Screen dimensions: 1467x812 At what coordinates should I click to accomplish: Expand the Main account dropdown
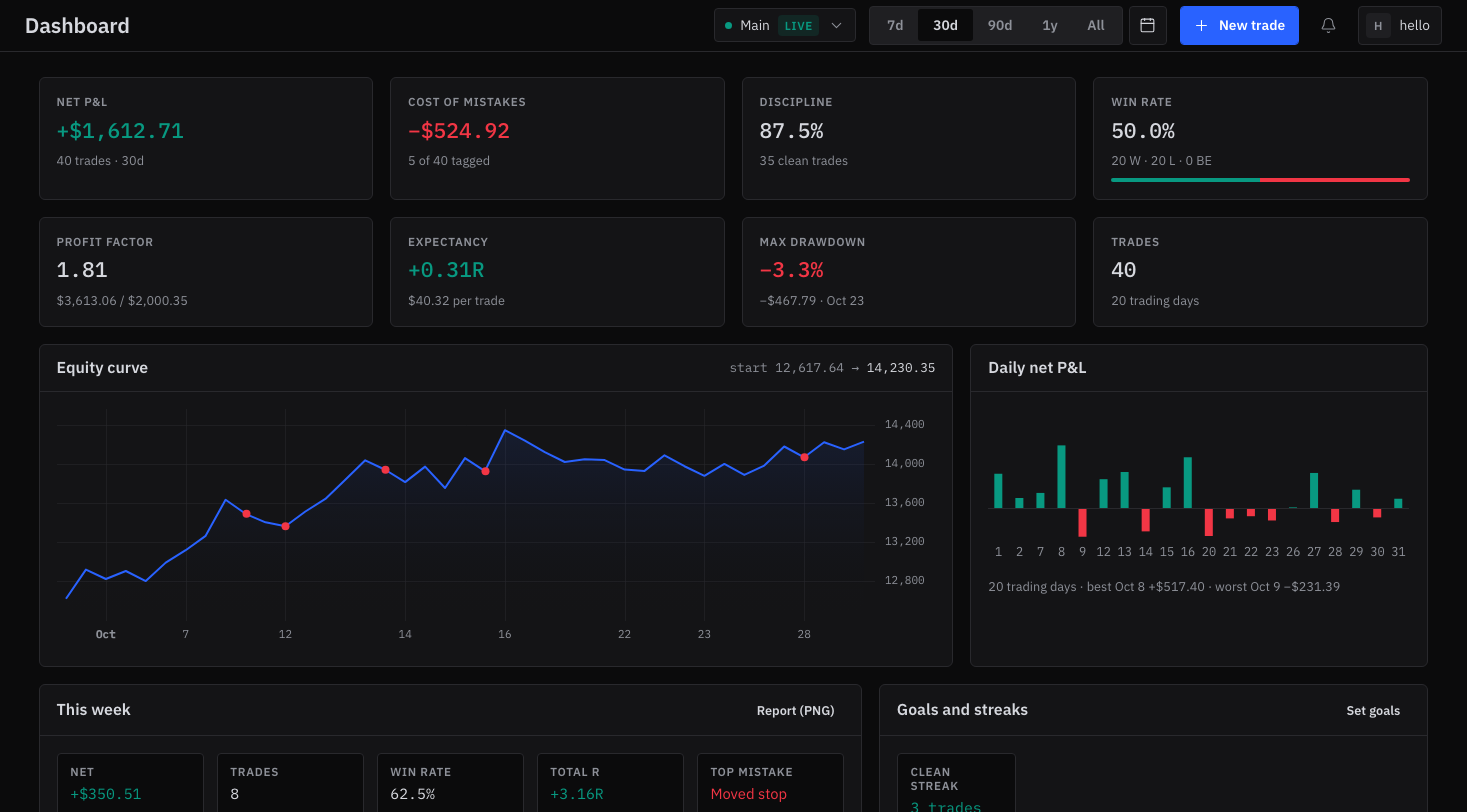coord(785,25)
